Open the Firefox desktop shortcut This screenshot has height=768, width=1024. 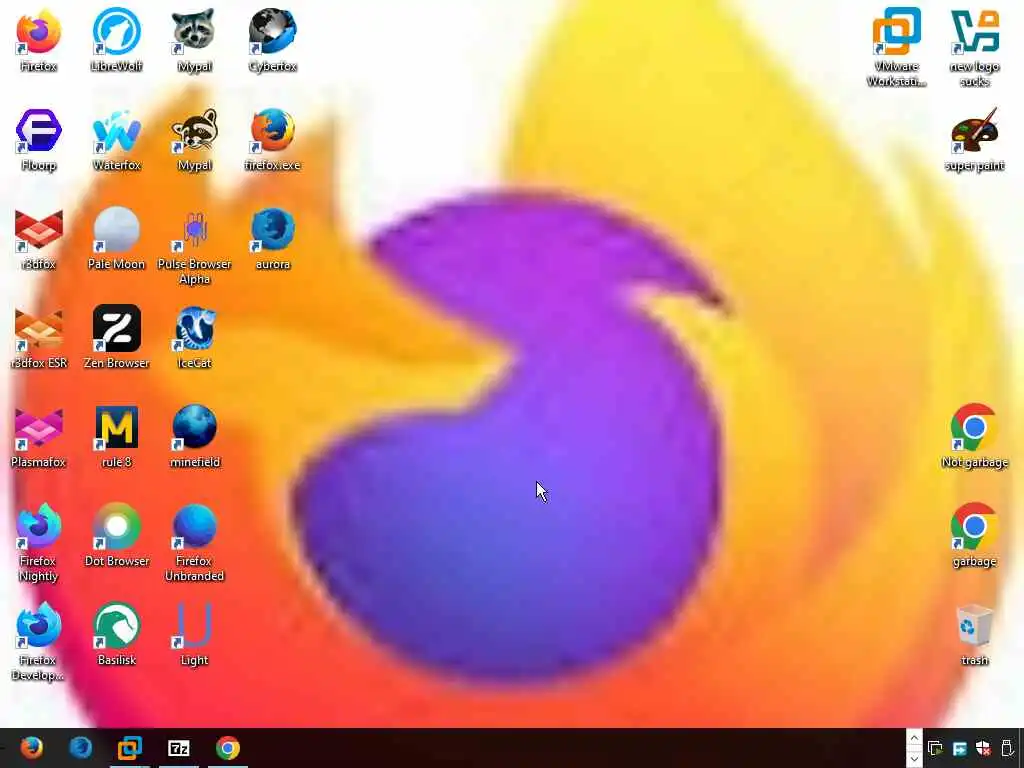[39, 40]
